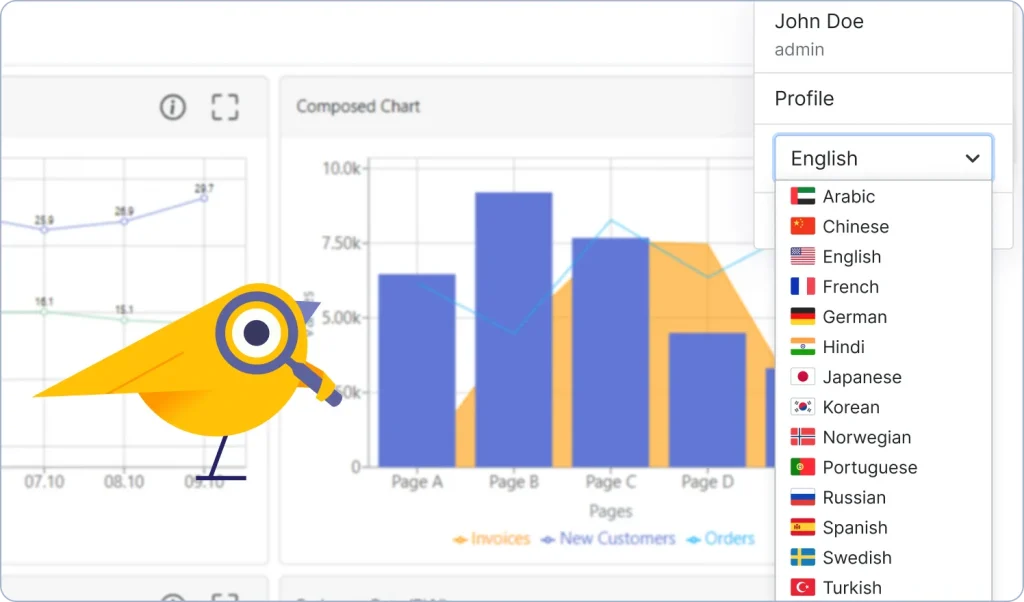This screenshot has width=1024, height=602.
Task: Toggle New Customers series in legend
Action: point(608,539)
